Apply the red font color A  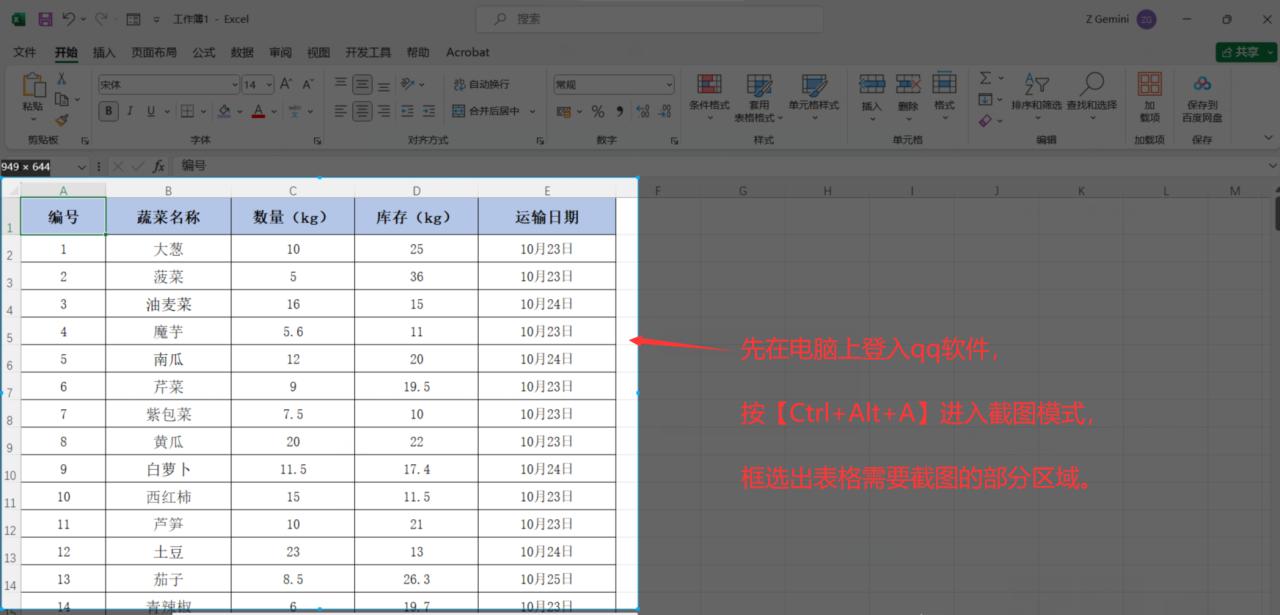(259, 111)
